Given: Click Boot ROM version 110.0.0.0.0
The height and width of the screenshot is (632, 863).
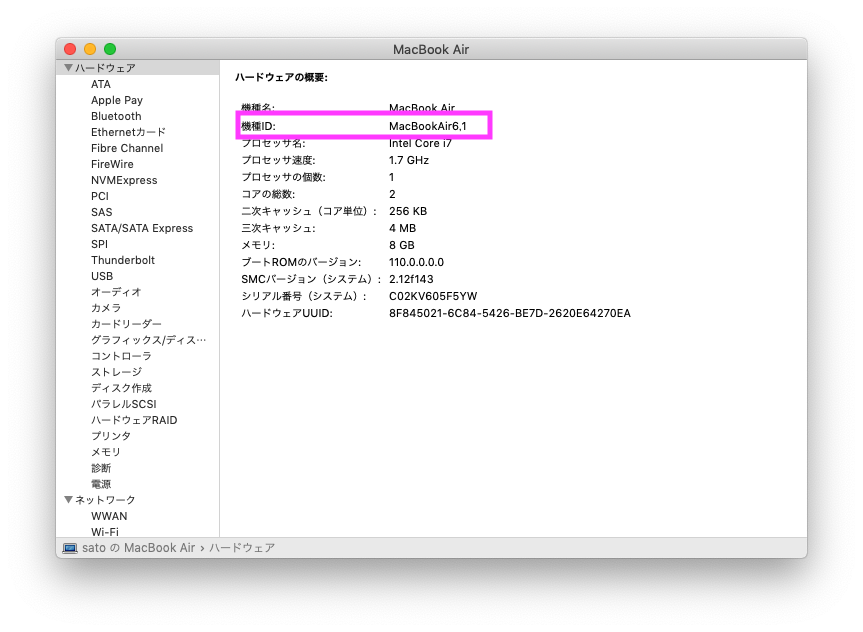Looking at the screenshot, I should (416, 262).
